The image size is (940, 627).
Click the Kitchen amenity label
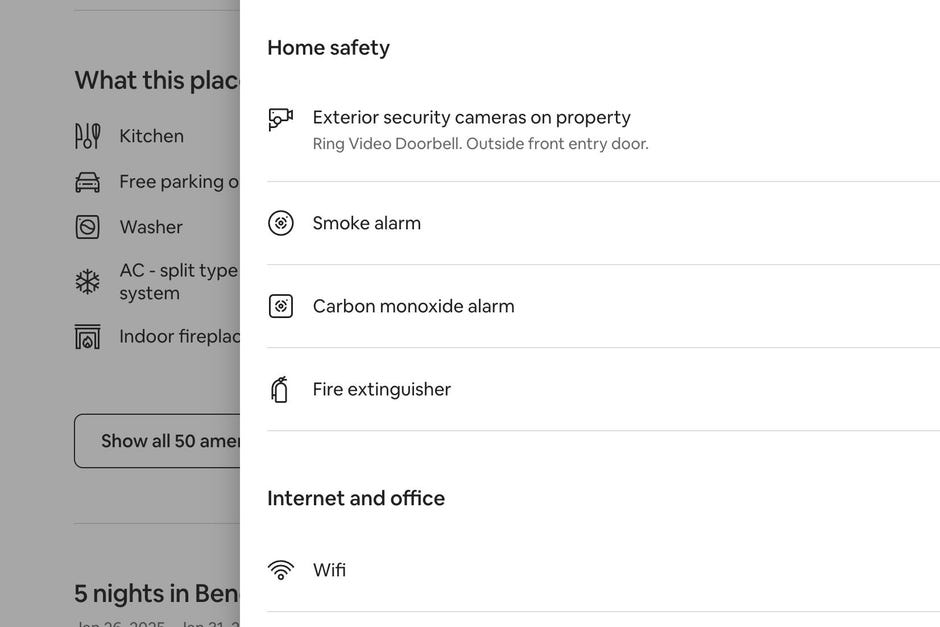coord(152,136)
